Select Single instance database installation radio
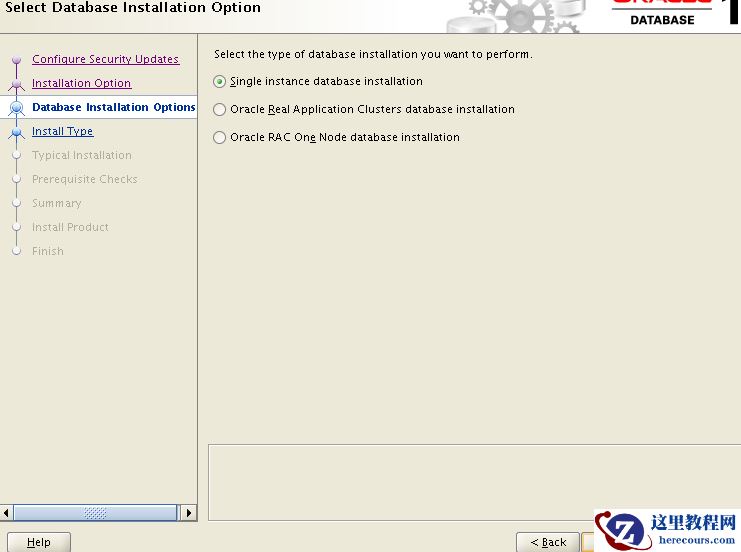 pos(219,82)
